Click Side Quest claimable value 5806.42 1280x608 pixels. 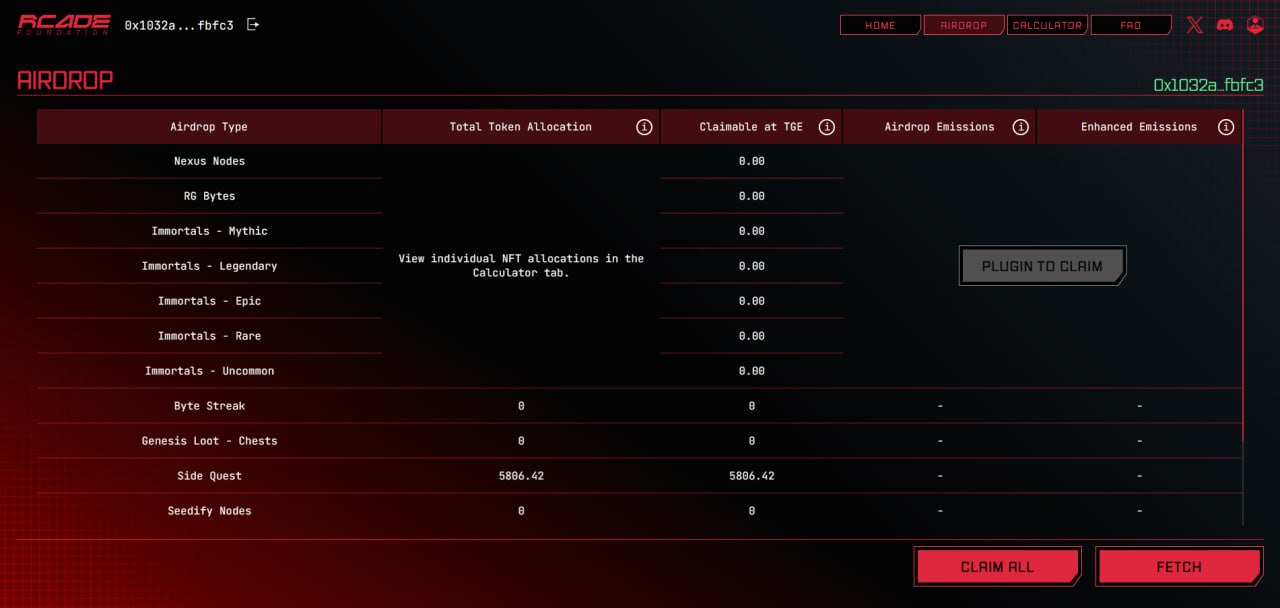[x=751, y=476]
